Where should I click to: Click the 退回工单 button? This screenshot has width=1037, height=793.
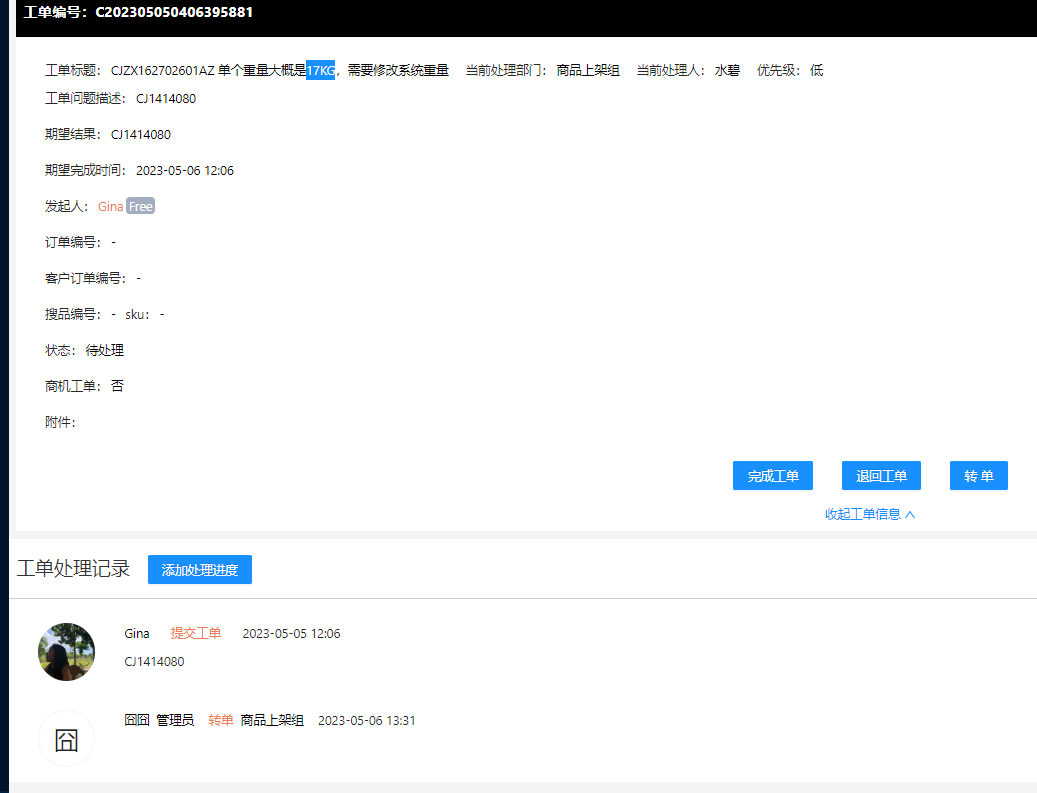(x=881, y=476)
